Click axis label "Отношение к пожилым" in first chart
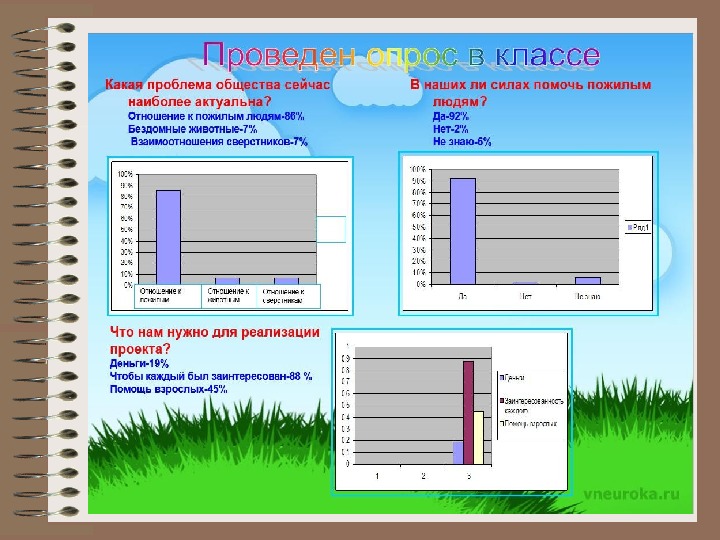This screenshot has width=720, height=540. 161,295
